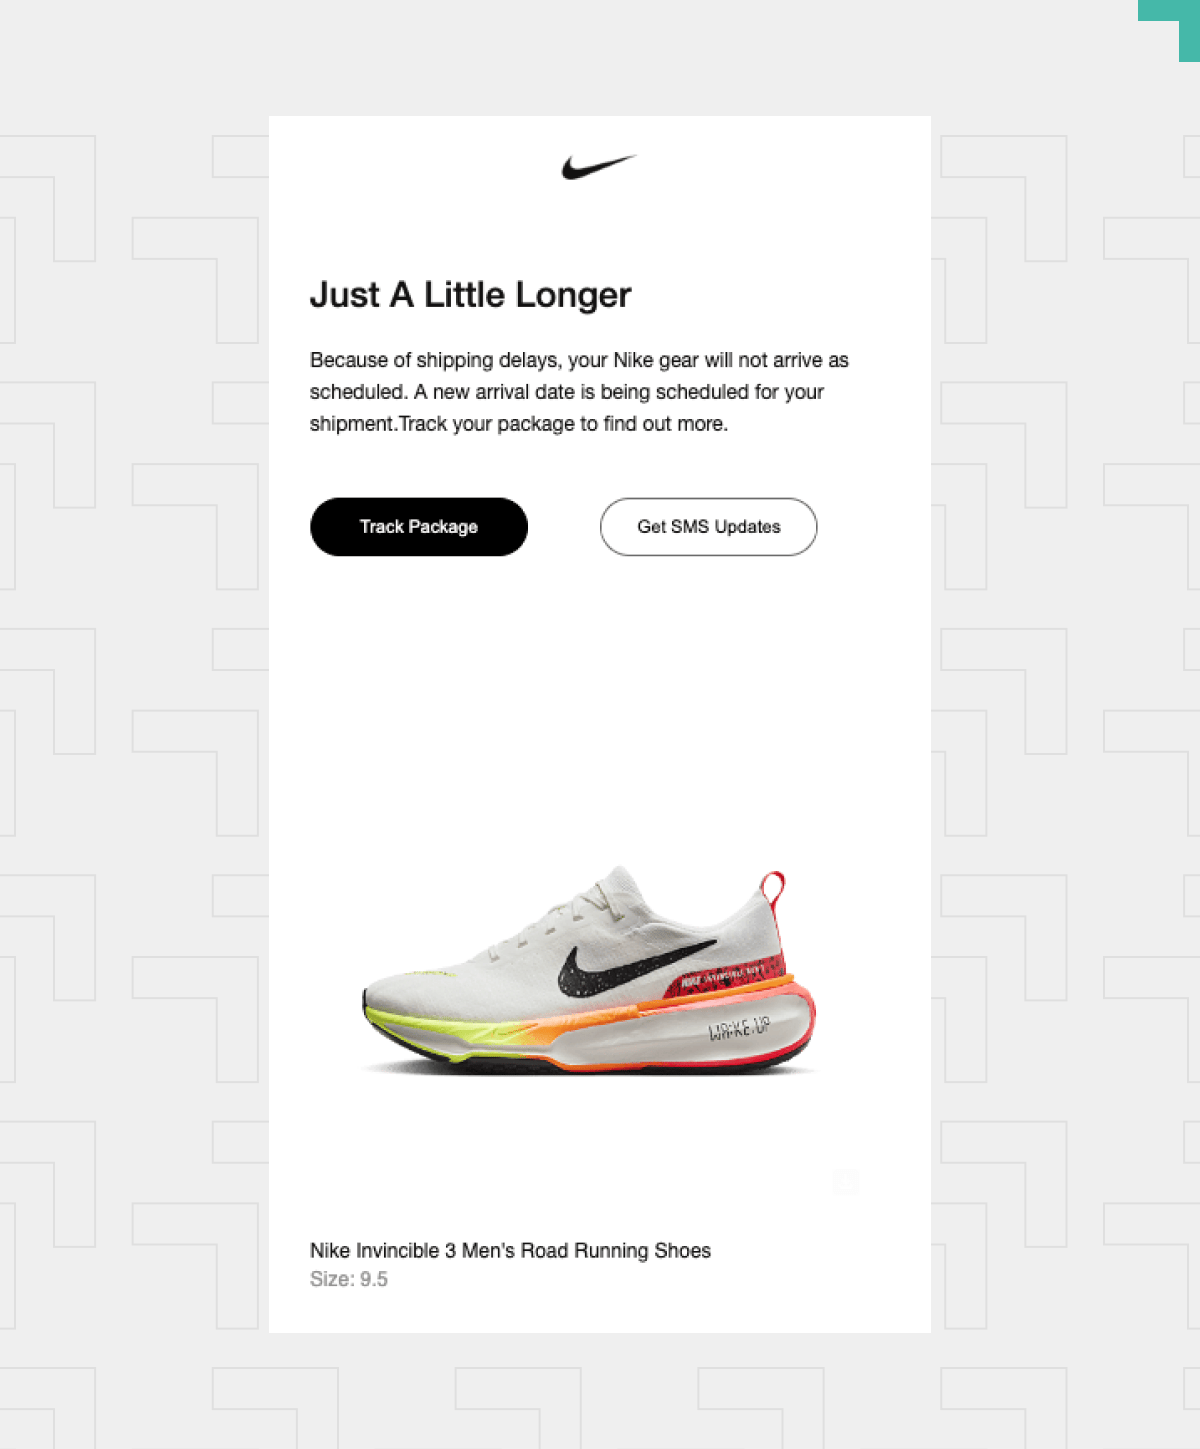Select the Size: 9.5 text

[x=349, y=1279]
